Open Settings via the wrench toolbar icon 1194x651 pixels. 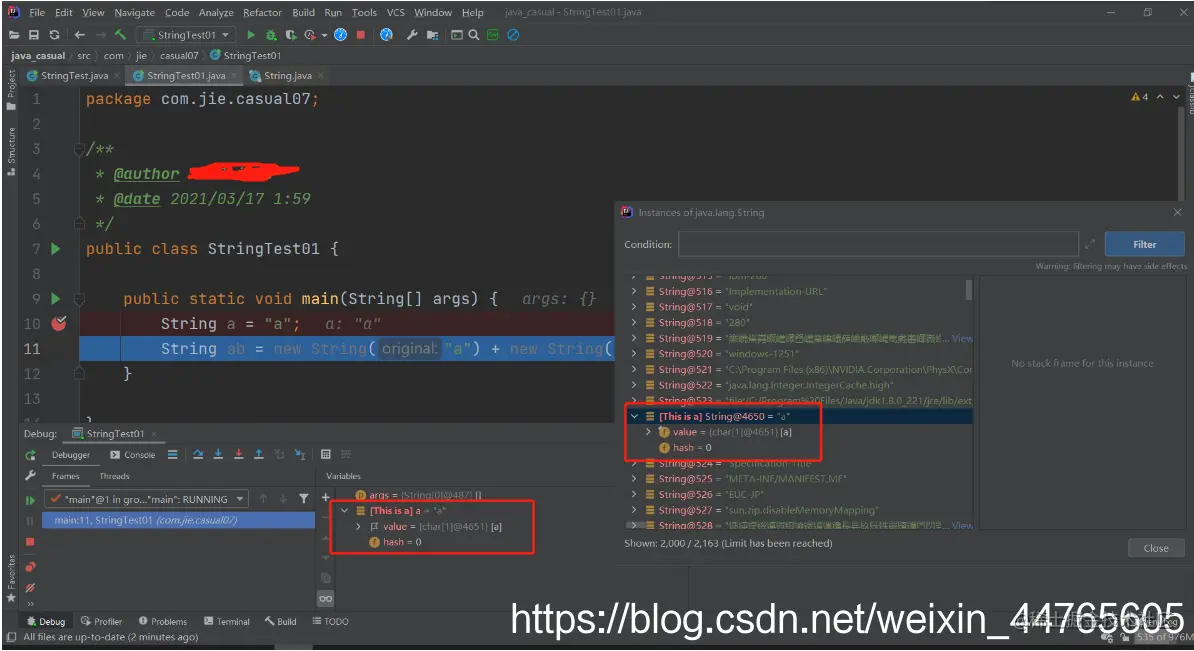point(412,35)
